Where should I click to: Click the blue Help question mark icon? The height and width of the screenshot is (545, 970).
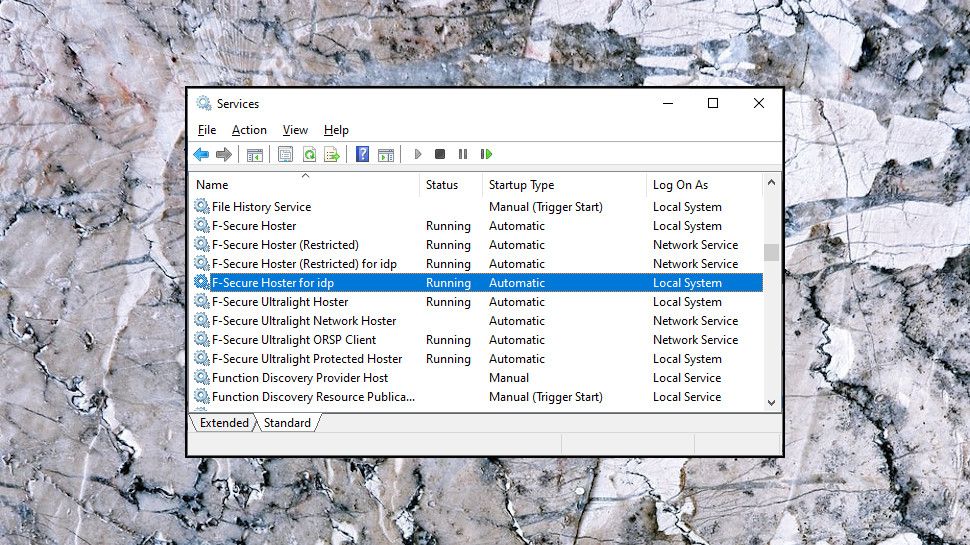pyautogui.click(x=362, y=154)
